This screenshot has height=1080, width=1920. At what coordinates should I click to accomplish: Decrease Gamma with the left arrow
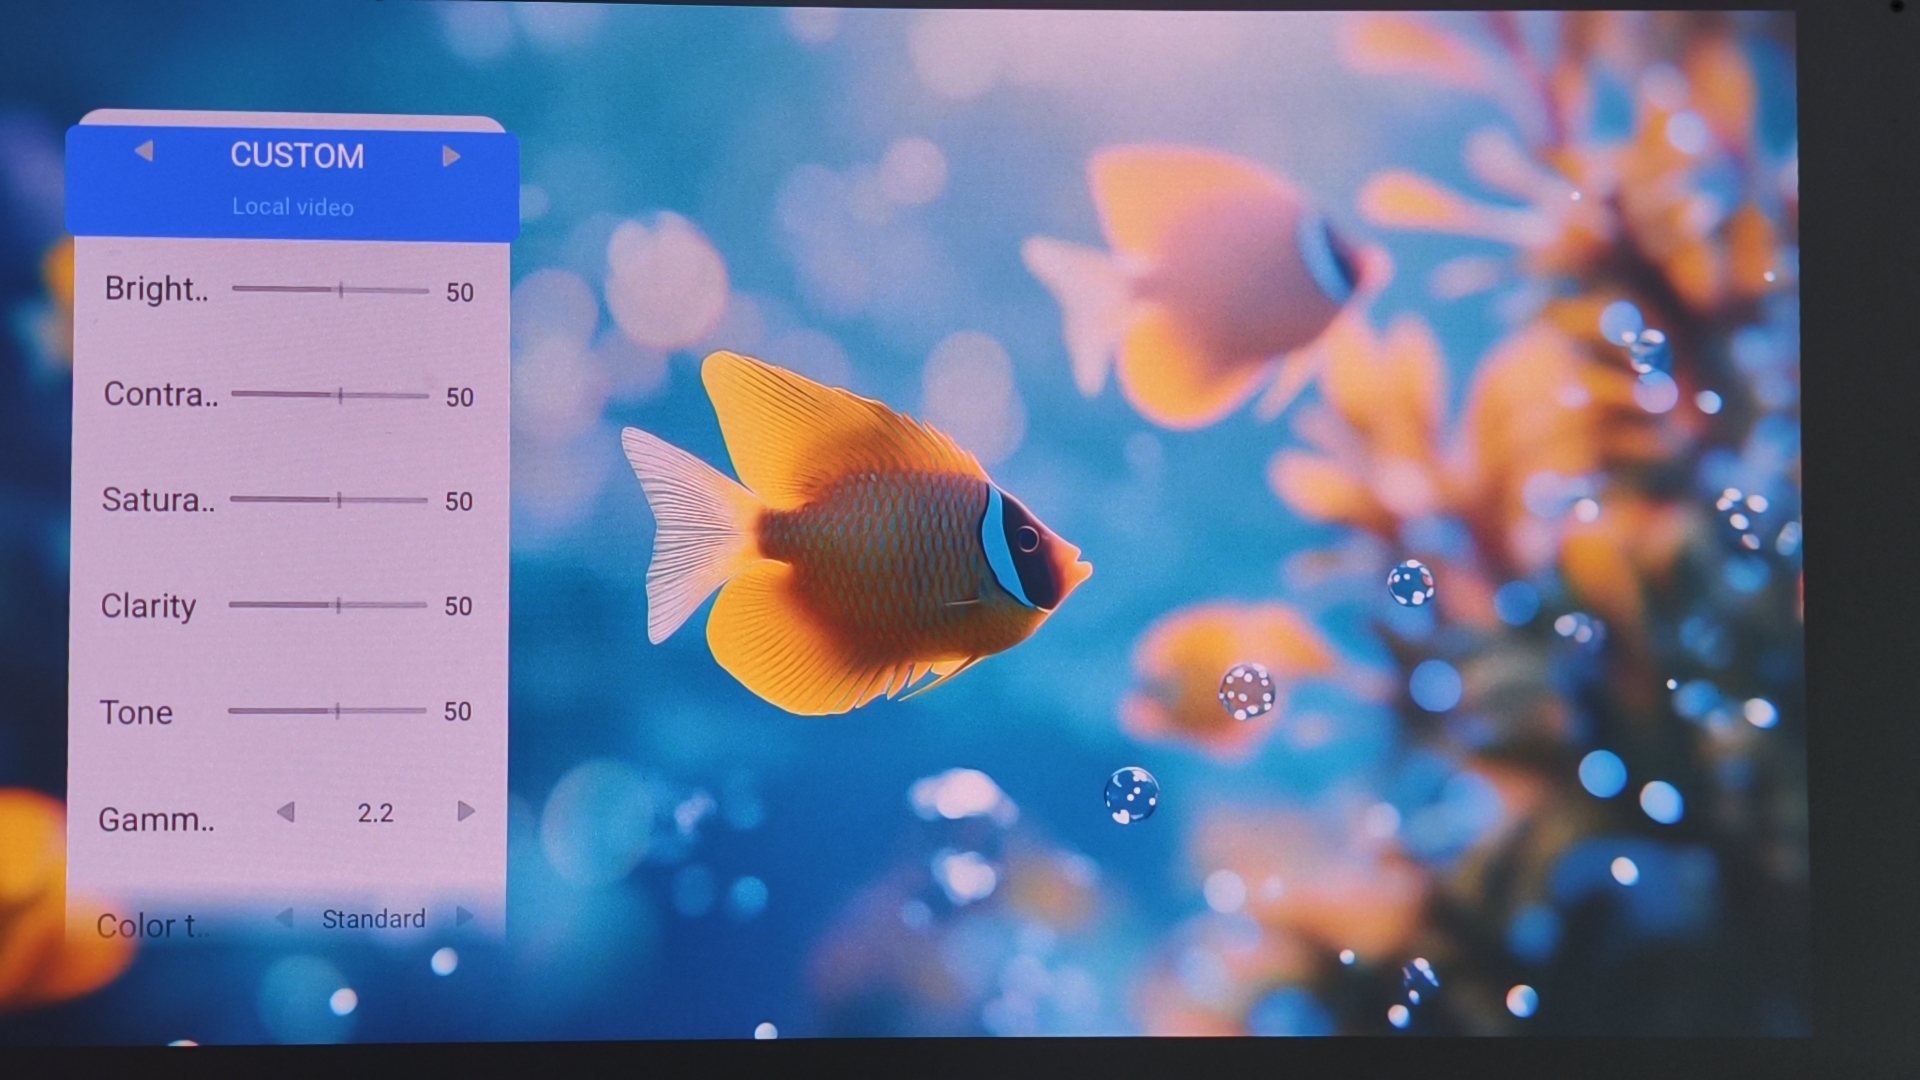(286, 811)
